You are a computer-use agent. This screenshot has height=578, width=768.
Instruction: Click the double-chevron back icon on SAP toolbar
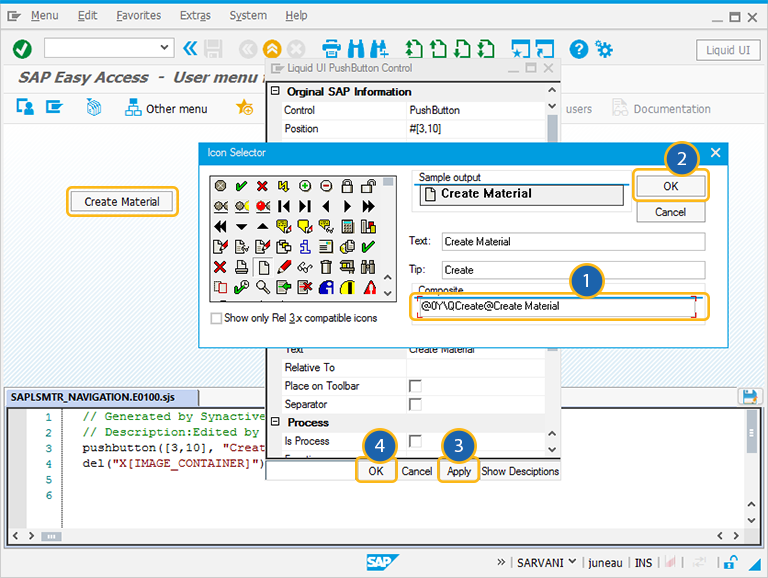coord(190,48)
